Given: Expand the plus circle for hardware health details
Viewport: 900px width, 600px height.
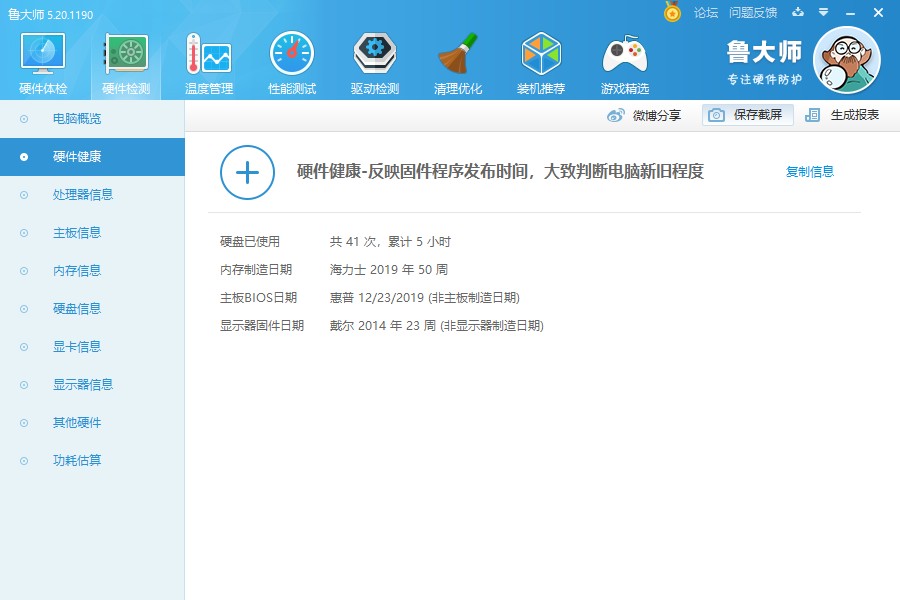Looking at the screenshot, I should (x=247, y=172).
